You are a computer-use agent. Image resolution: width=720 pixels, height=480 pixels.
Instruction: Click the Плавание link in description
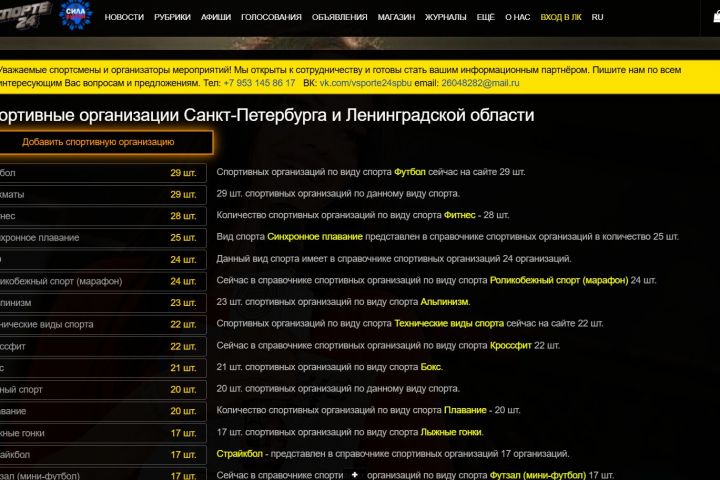pos(465,410)
